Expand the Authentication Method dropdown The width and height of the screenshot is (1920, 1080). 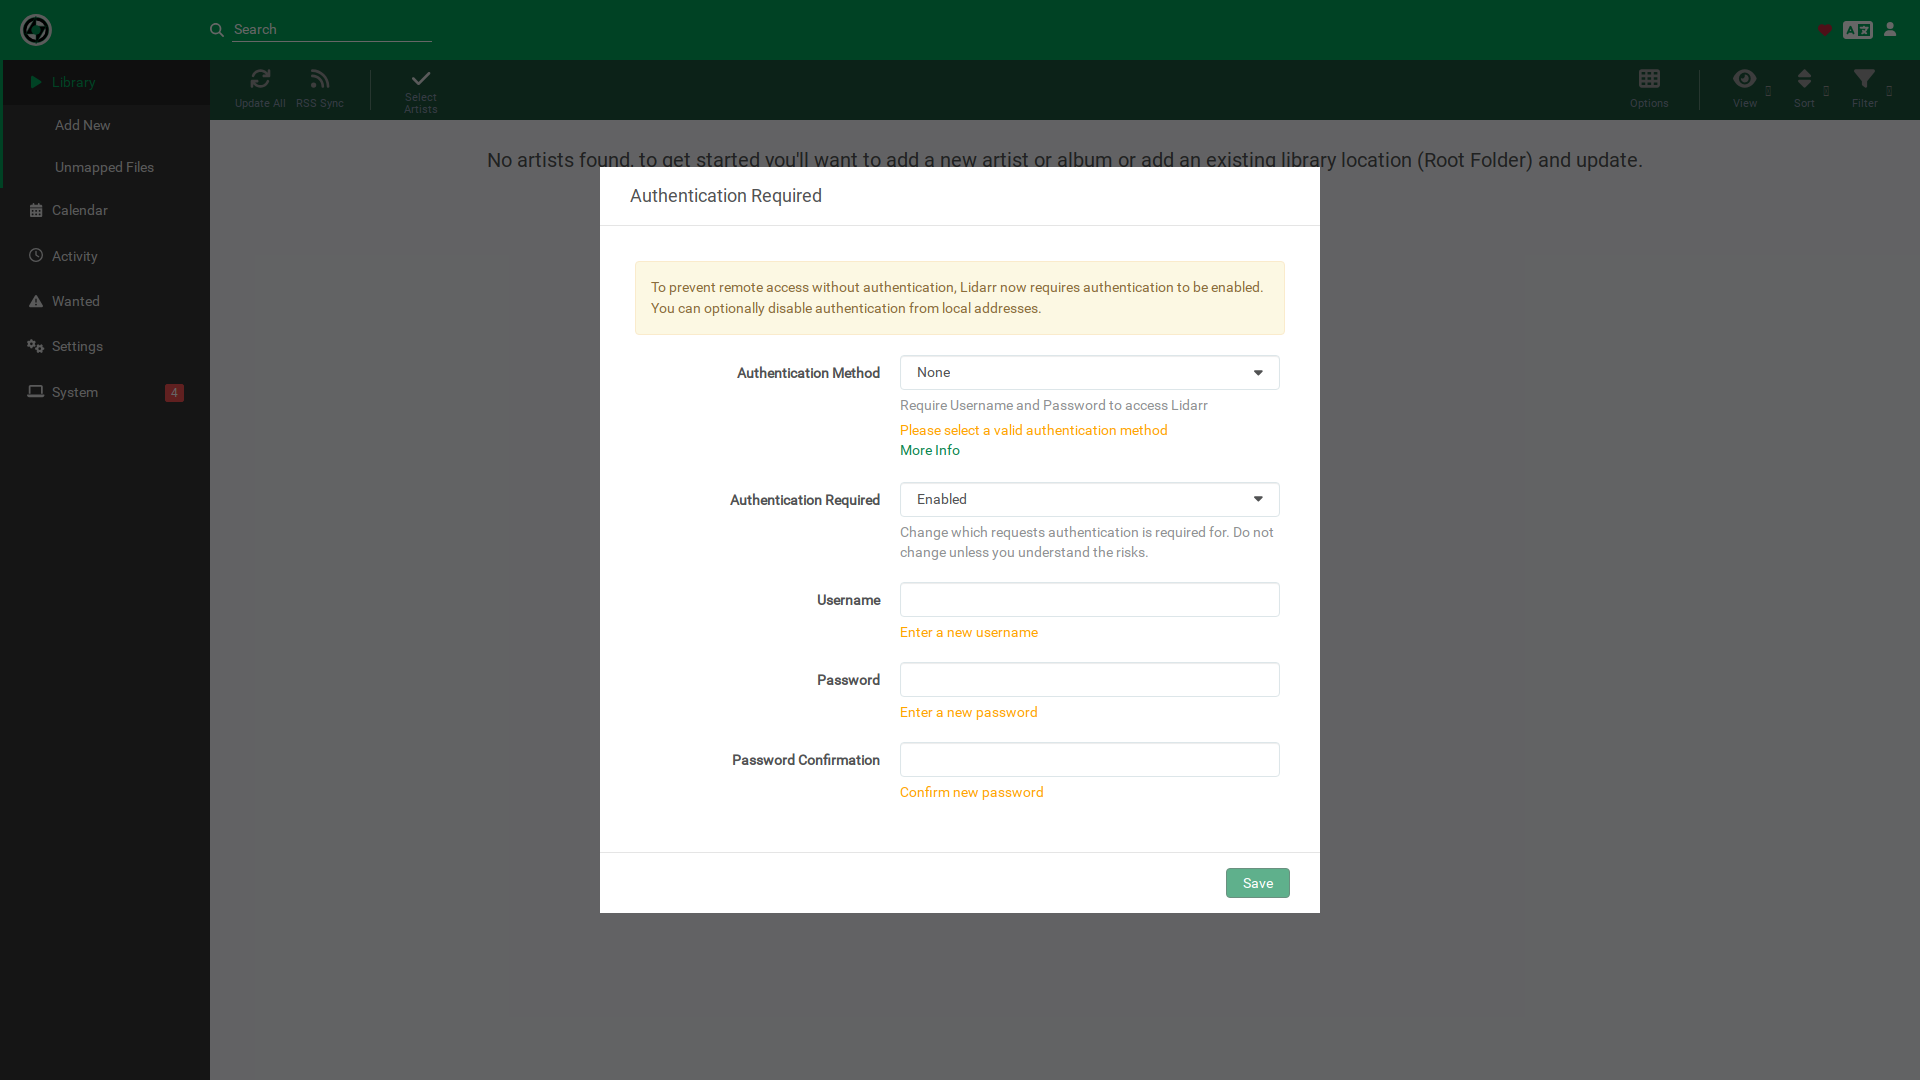[1089, 373]
